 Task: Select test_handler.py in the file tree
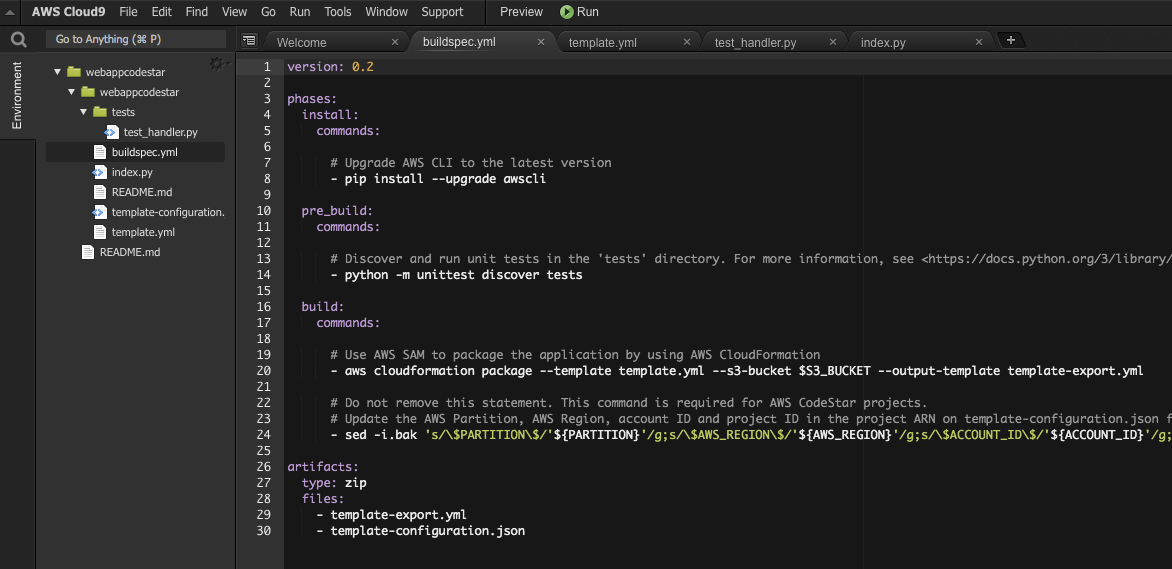click(x=161, y=132)
